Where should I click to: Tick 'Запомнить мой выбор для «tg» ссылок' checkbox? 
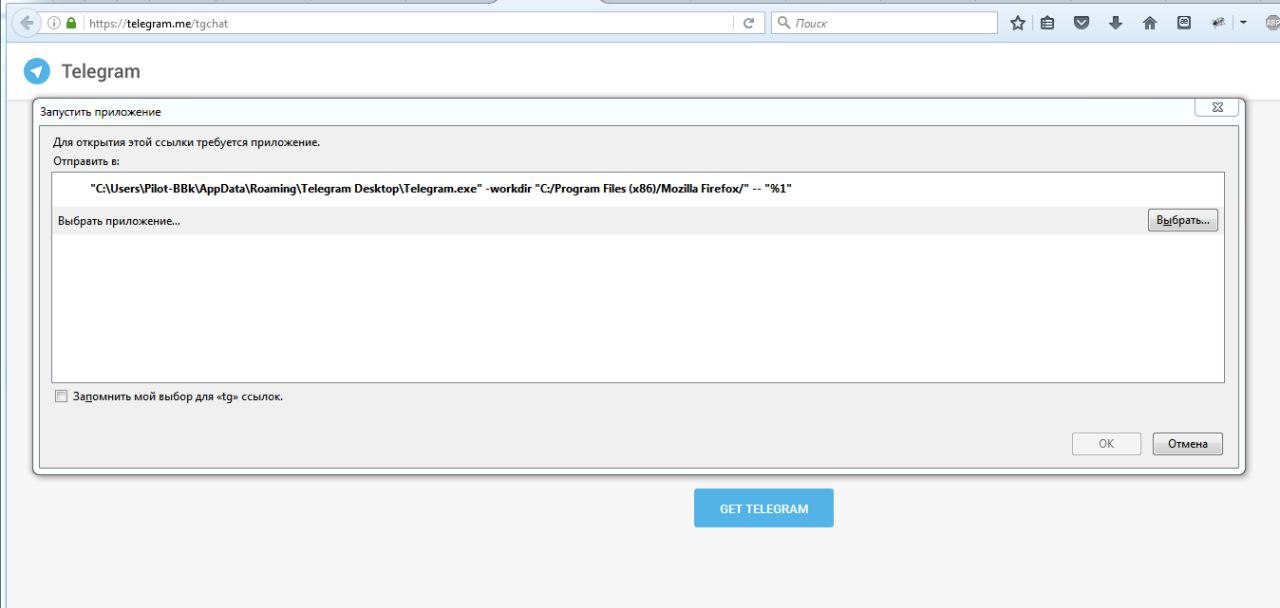[62, 396]
